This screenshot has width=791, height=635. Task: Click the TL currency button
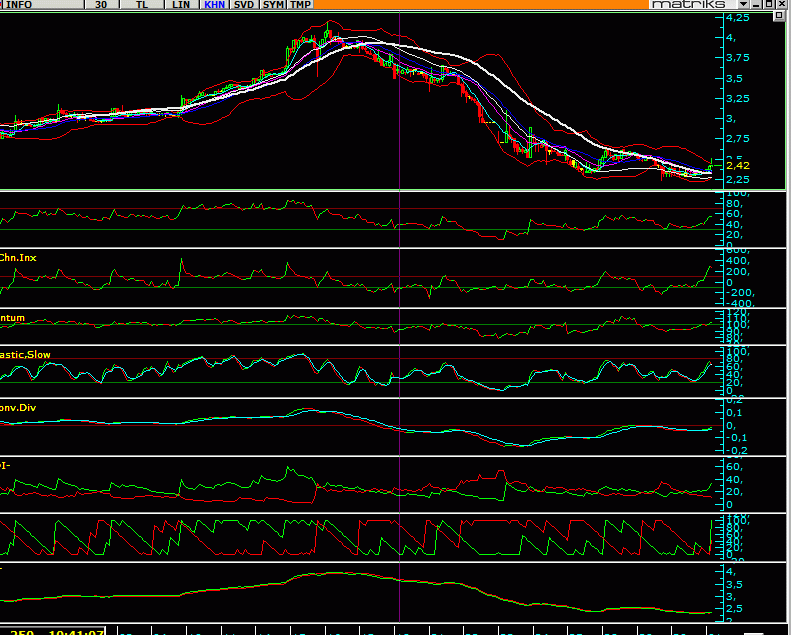point(142,5)
